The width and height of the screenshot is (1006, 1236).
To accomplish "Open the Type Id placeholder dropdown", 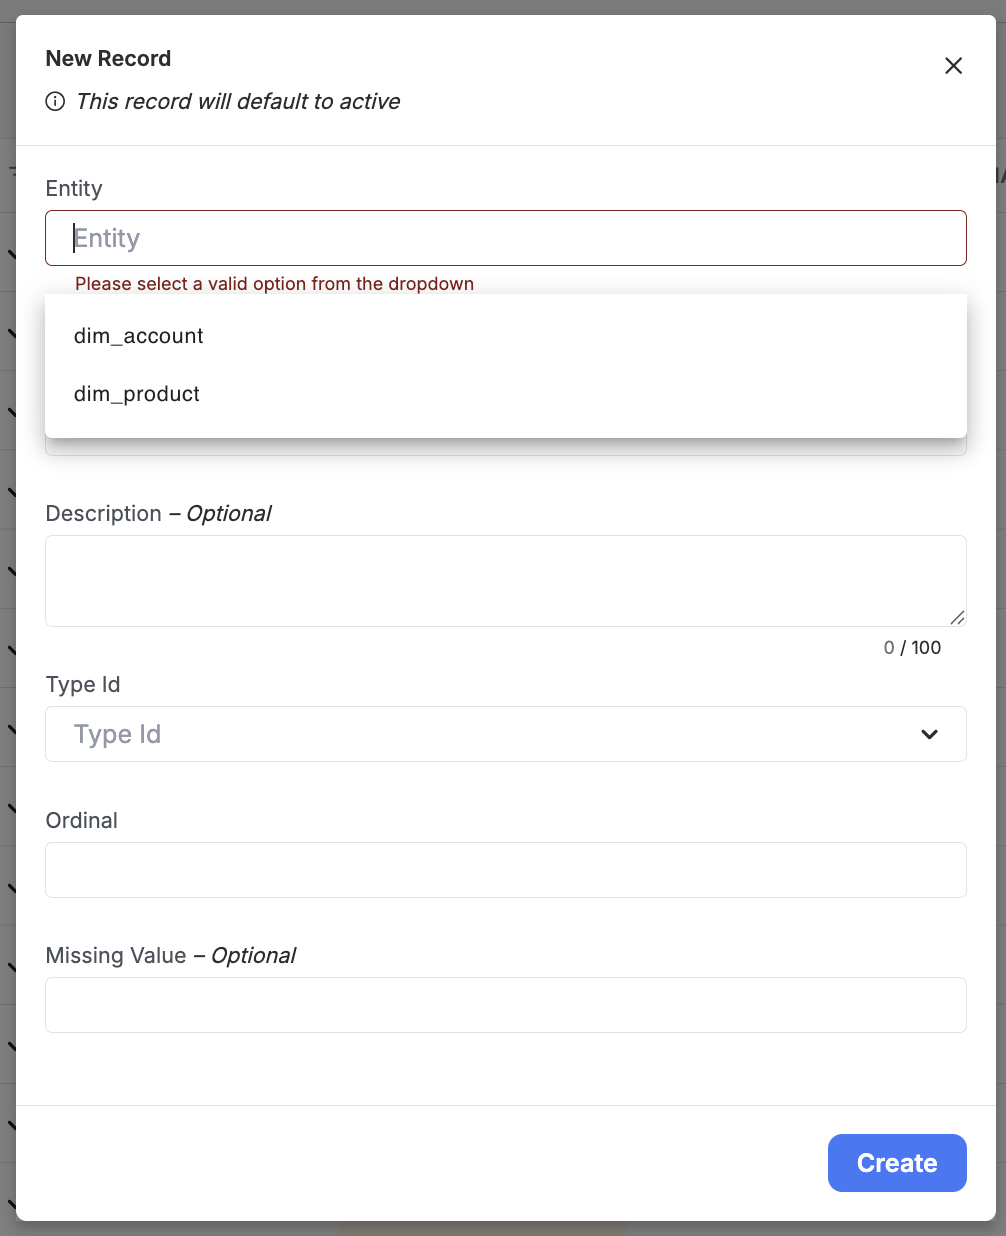I will pos(506,734).
